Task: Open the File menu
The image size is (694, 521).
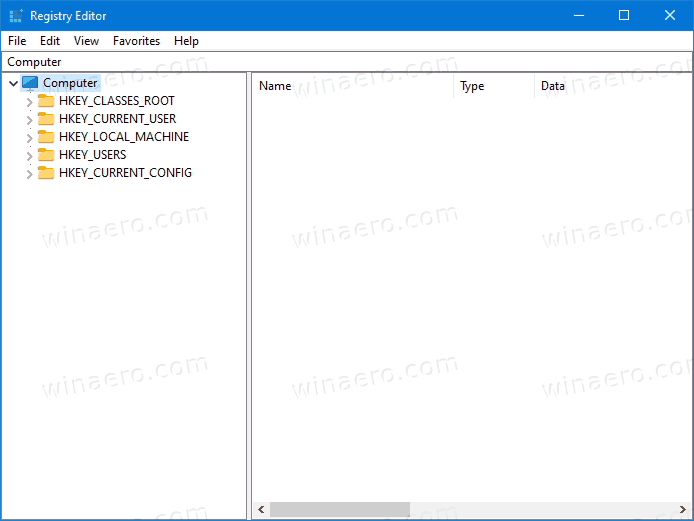Action: pos(17,41)
